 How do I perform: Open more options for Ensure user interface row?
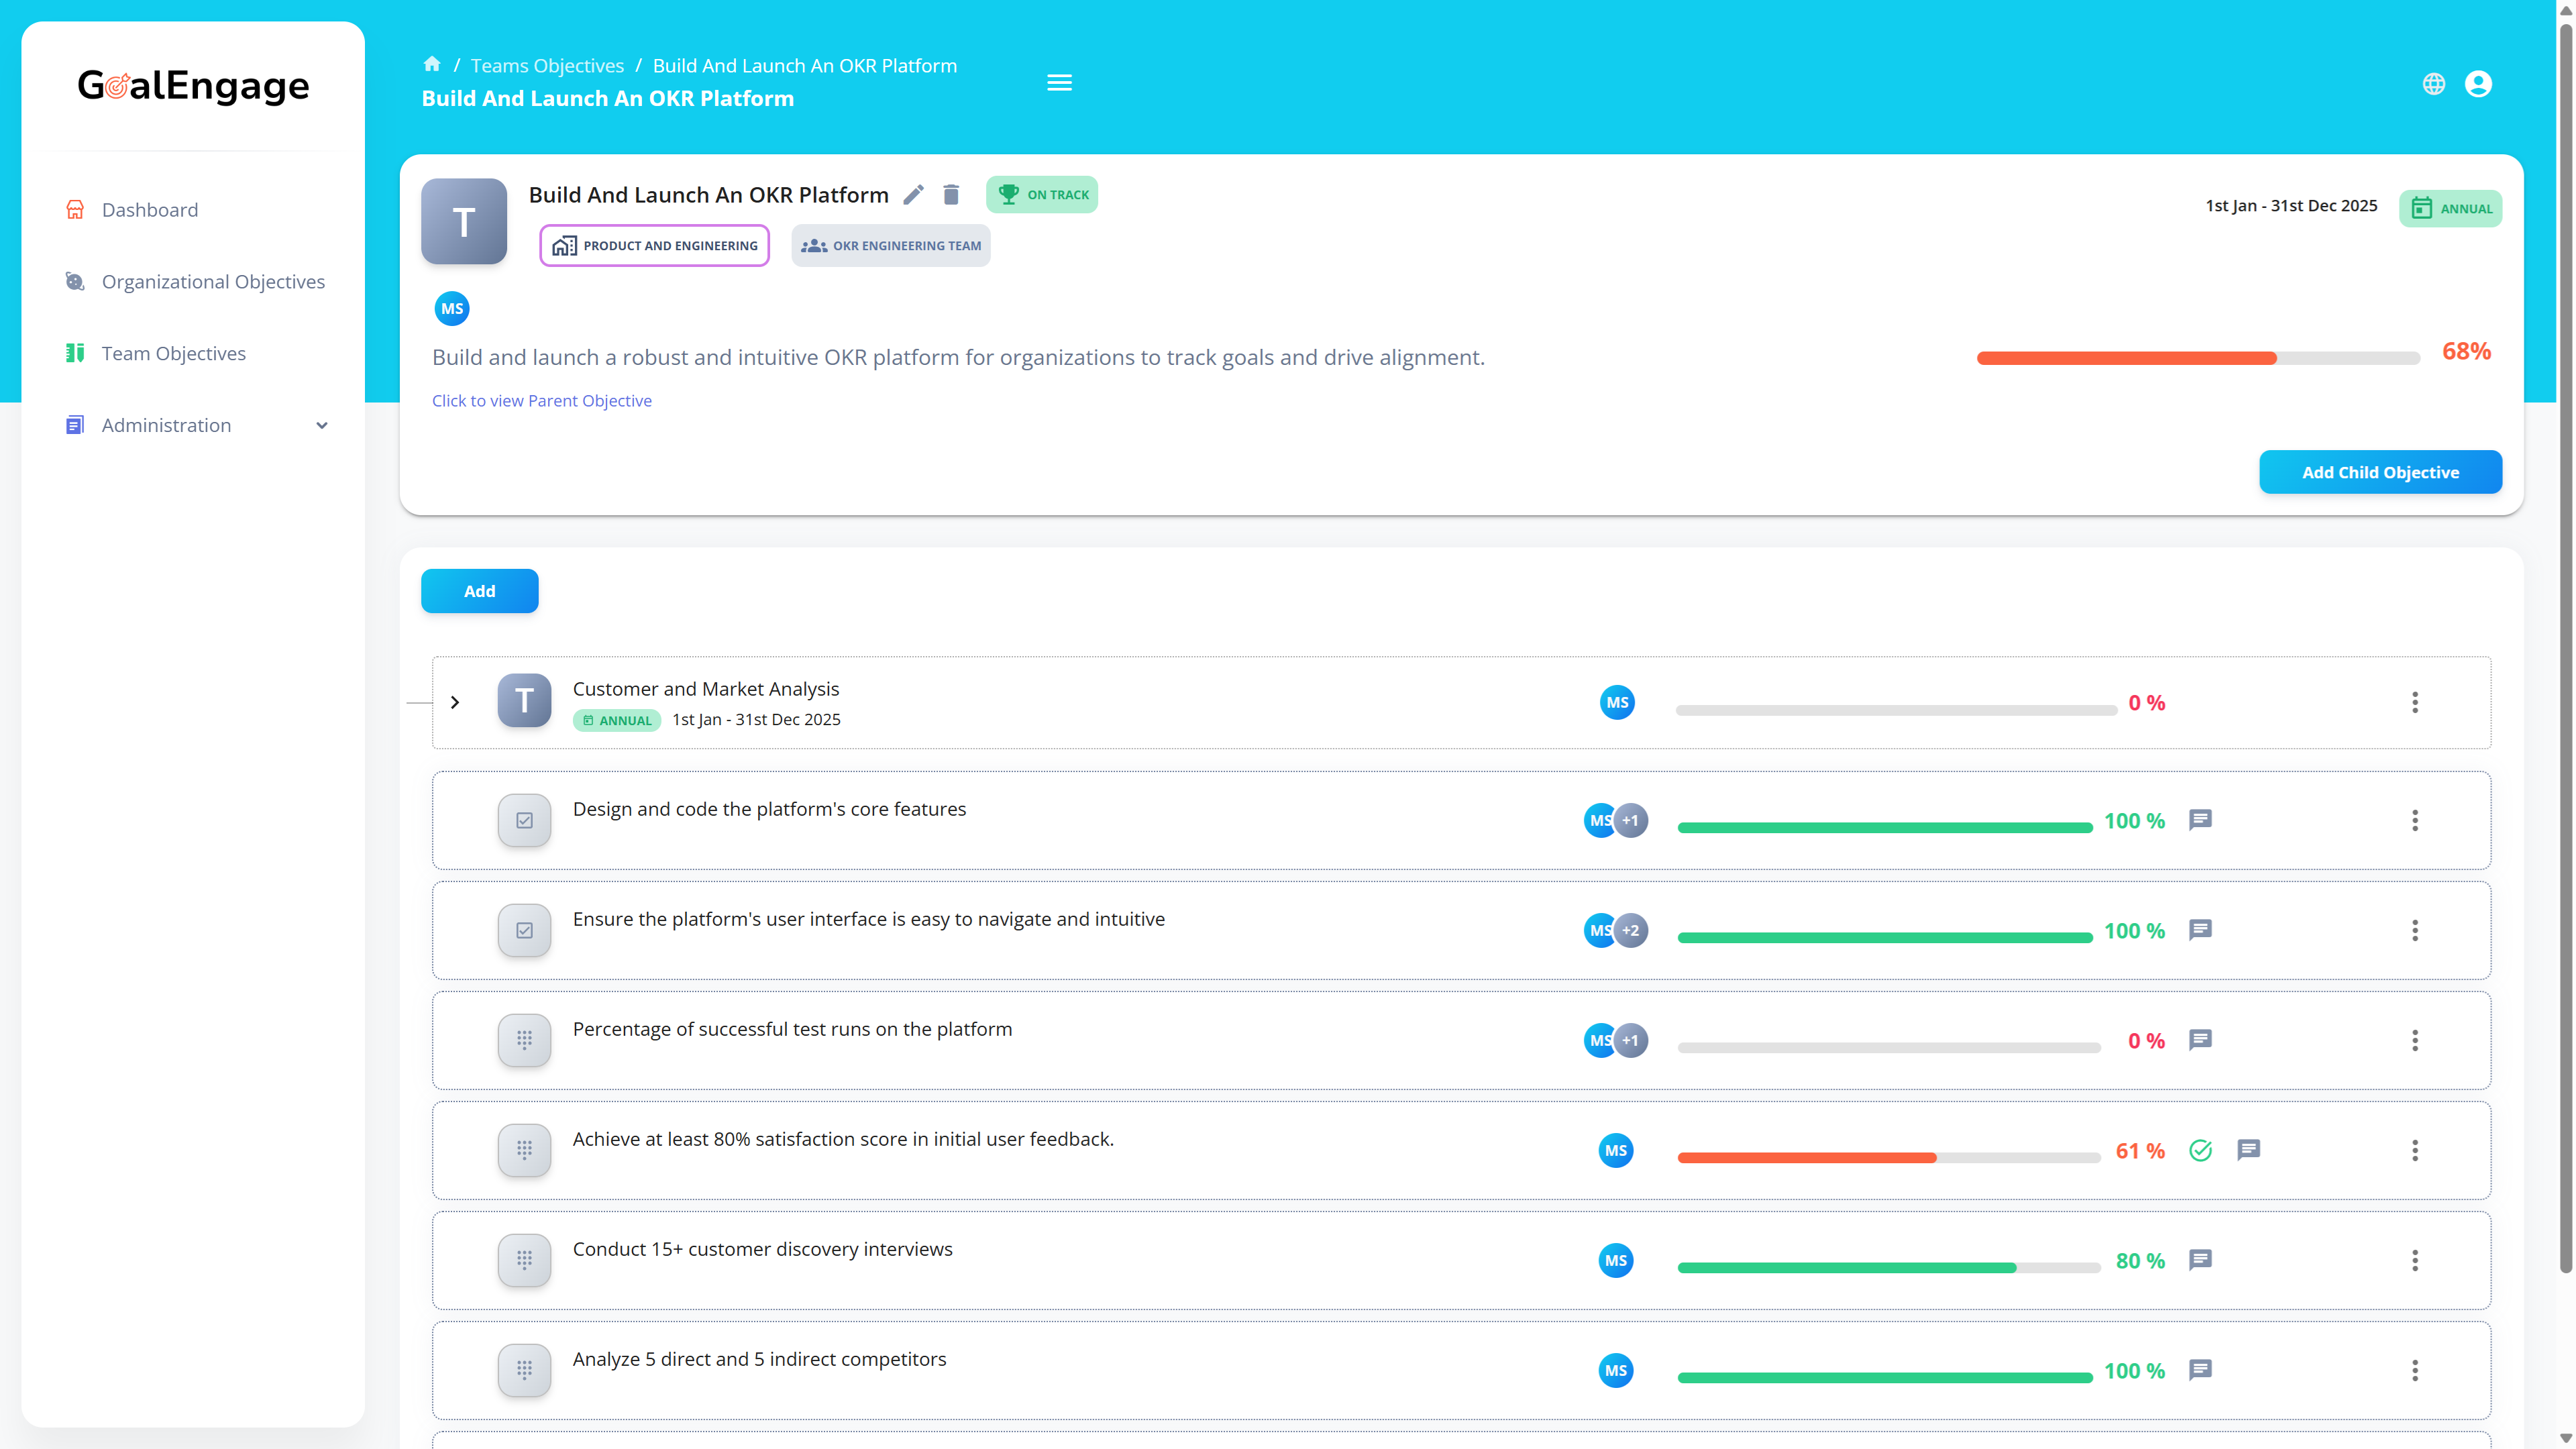point(2415,931)
